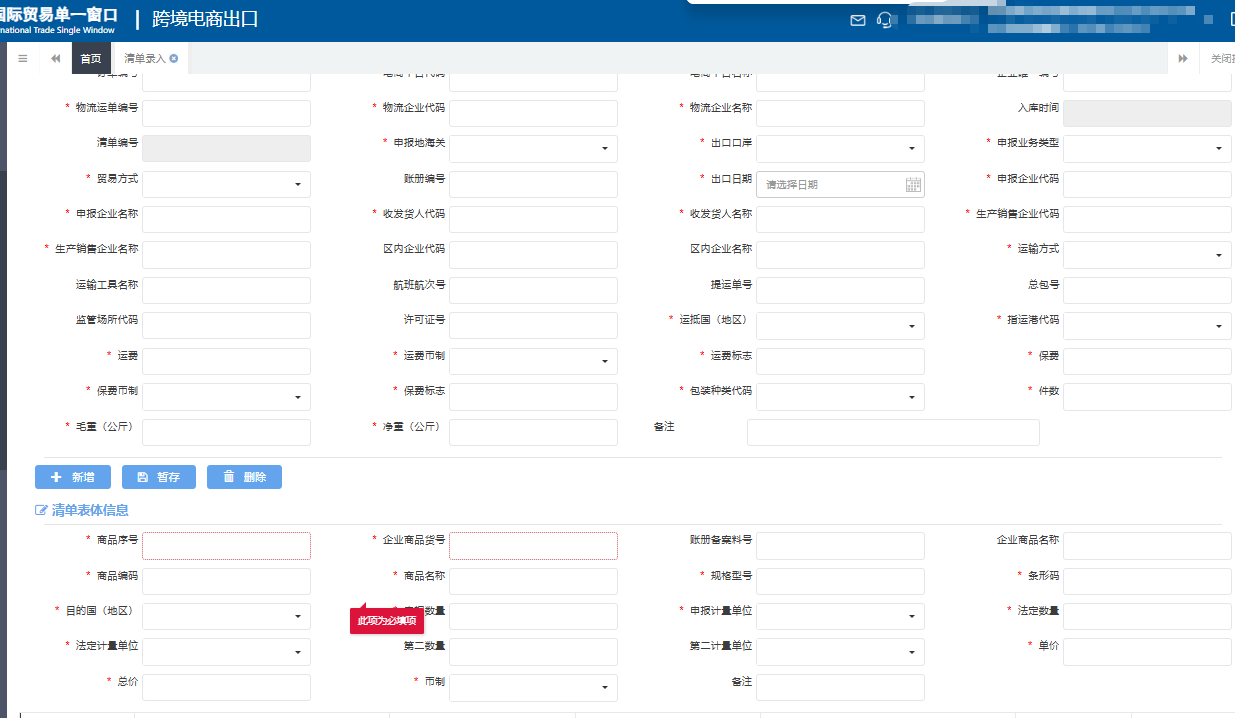Click the mail envelope icon in header
The height and width of the screenshot is (718, 1235).
857,20
